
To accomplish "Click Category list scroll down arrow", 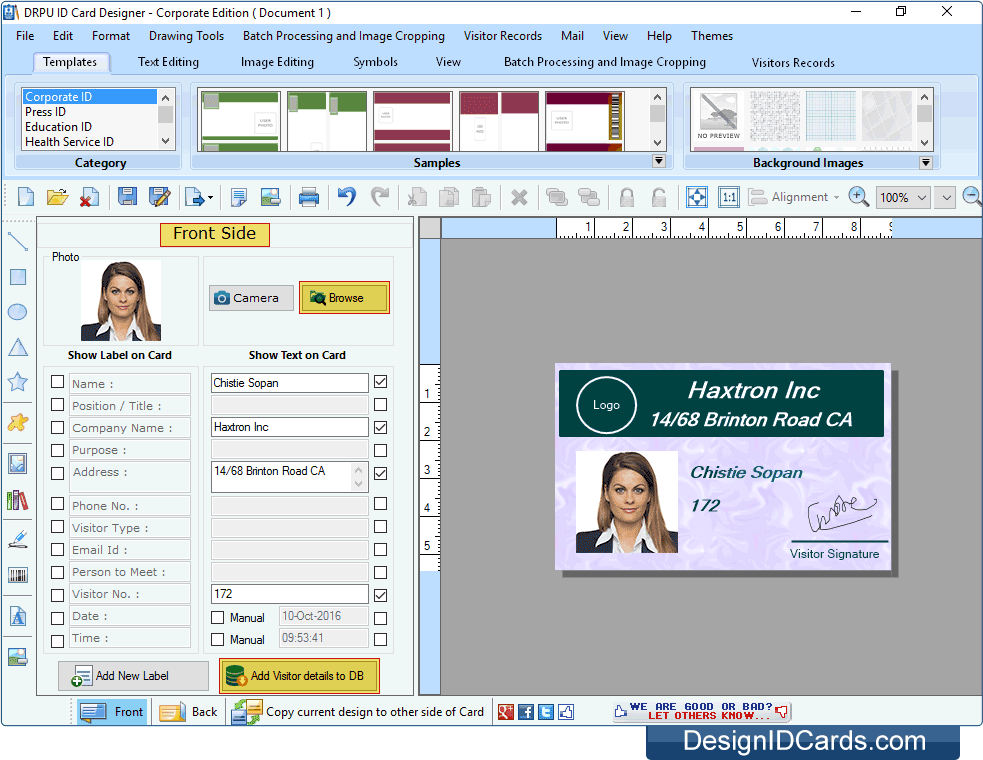I will coord(166,141).
